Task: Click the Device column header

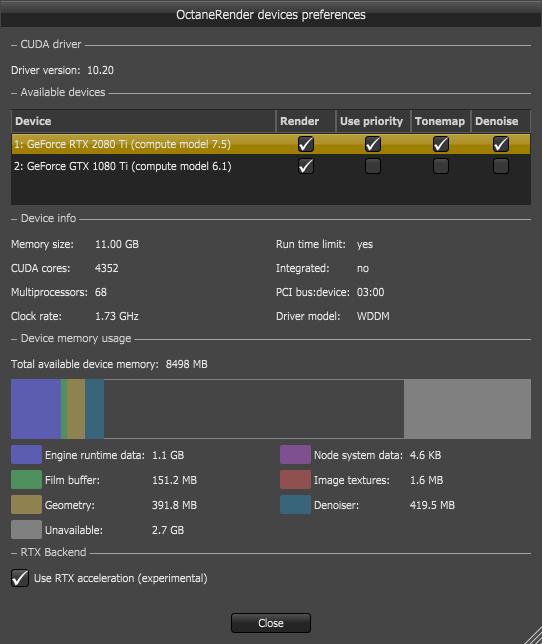Action: [143, 121]
